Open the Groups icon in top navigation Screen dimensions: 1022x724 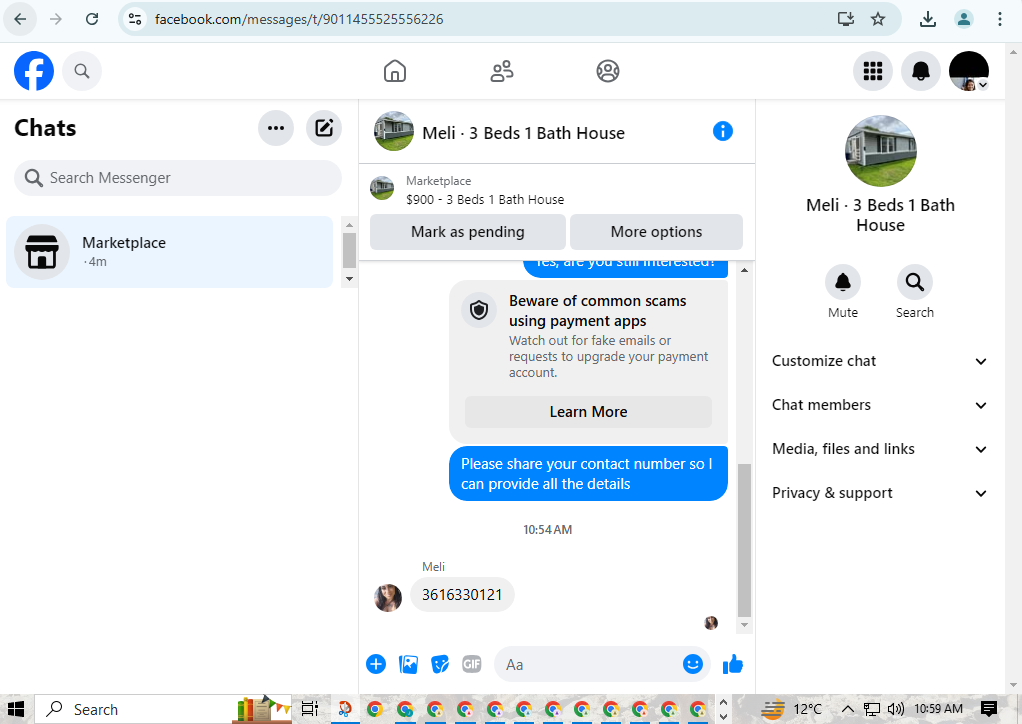click(x=607, y=71)
